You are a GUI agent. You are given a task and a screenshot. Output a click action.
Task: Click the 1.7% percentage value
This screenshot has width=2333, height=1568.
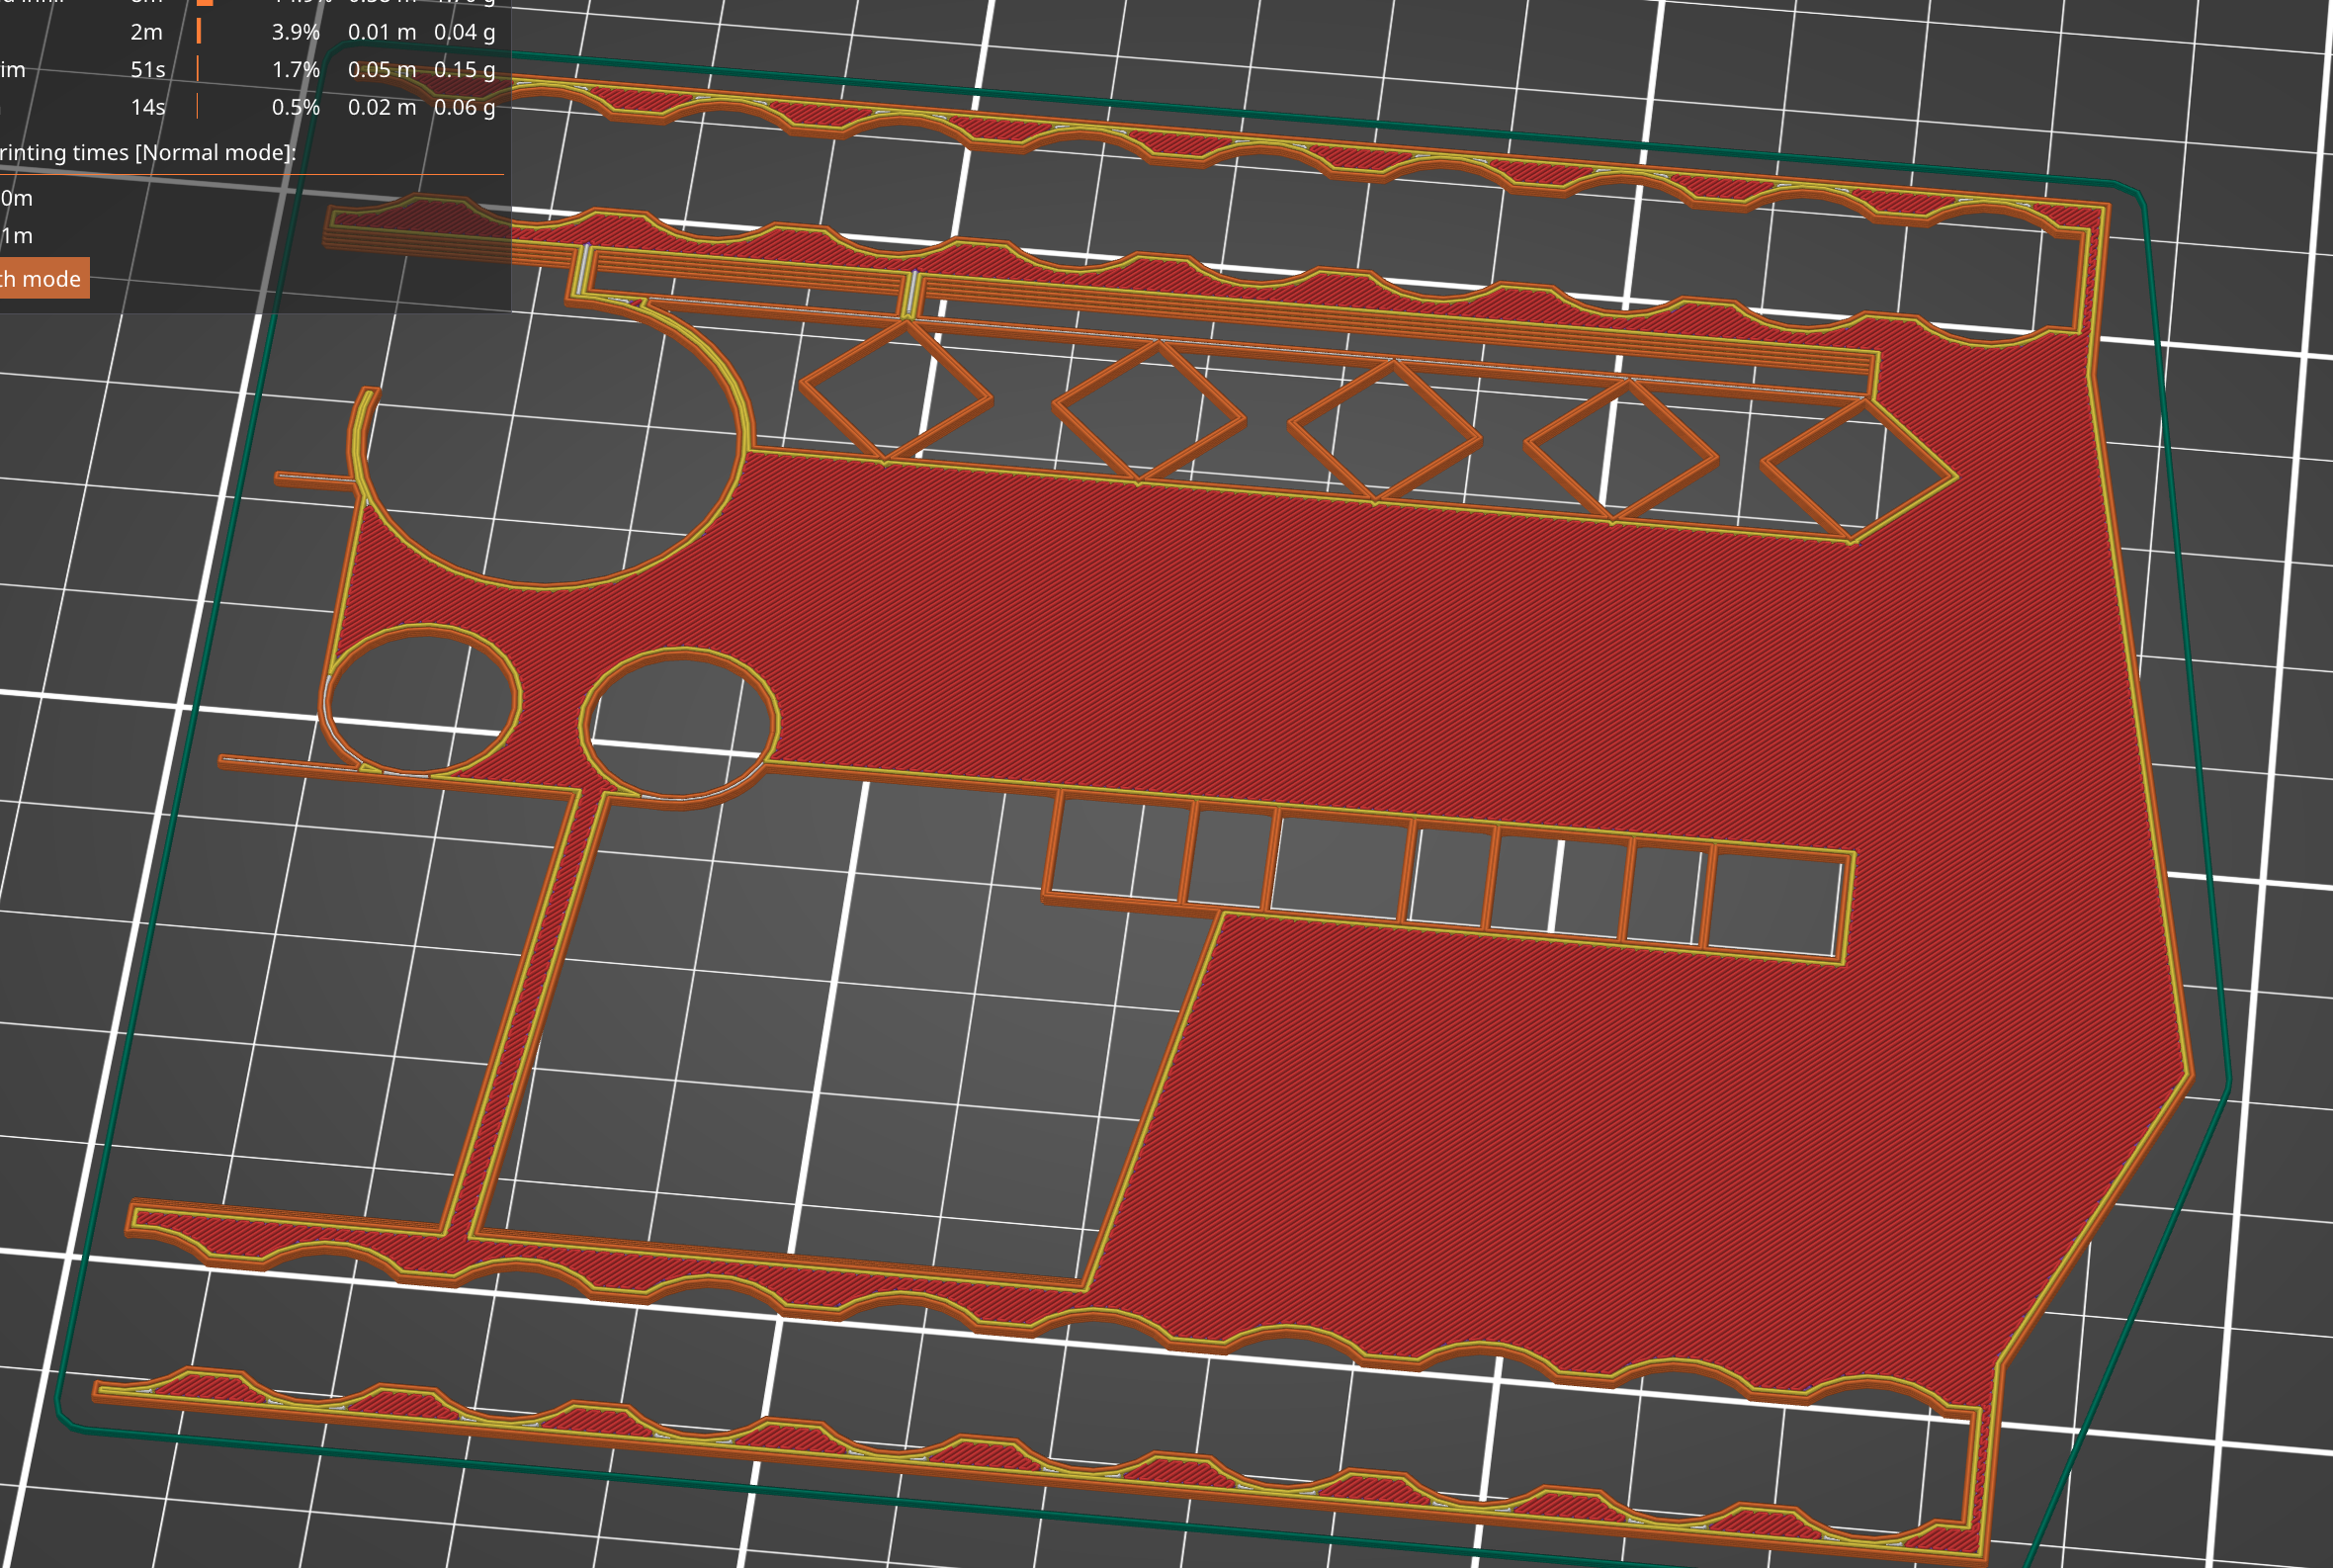coord(296,69)
